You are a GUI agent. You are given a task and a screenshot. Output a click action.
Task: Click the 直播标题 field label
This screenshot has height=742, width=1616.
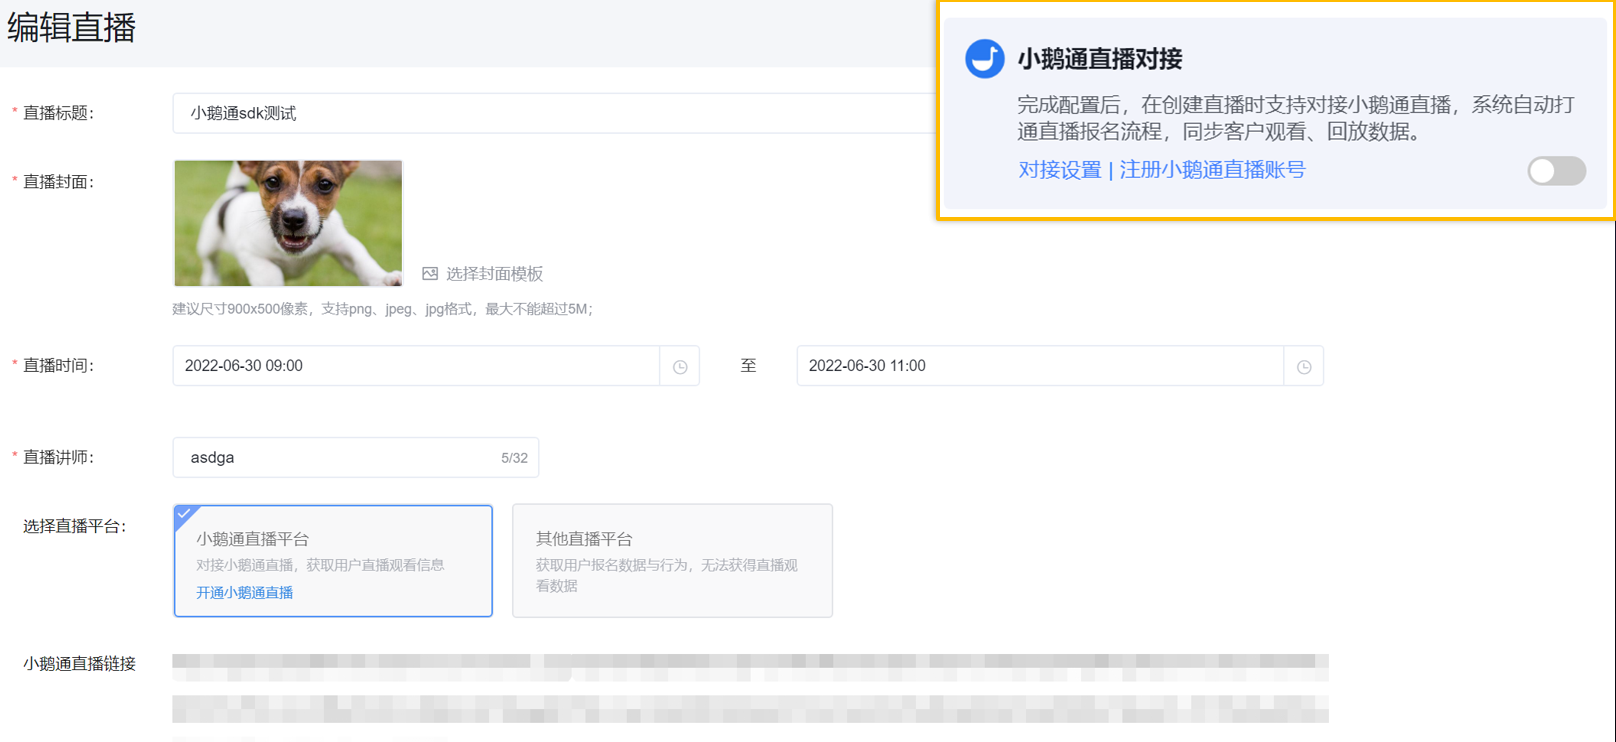pos(58,113)
